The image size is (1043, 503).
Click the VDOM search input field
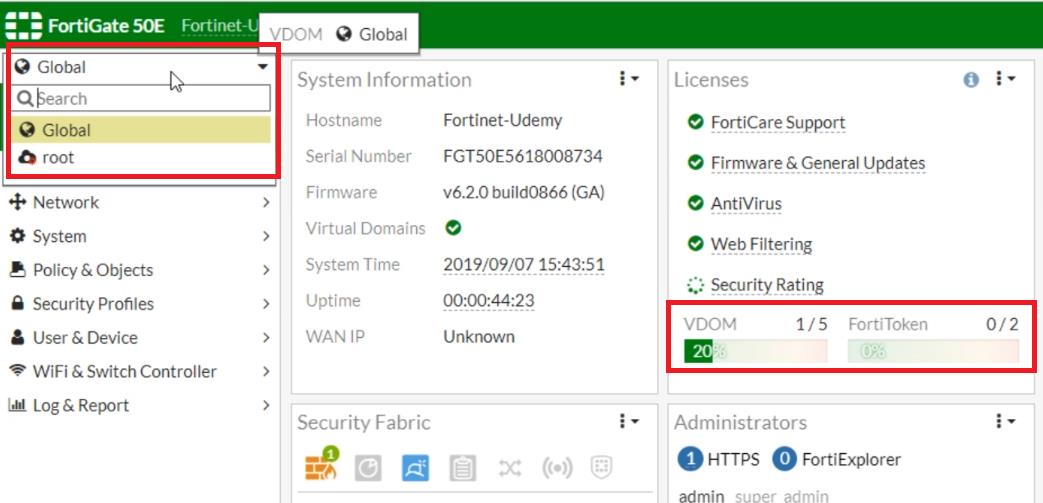pos(141,98)
